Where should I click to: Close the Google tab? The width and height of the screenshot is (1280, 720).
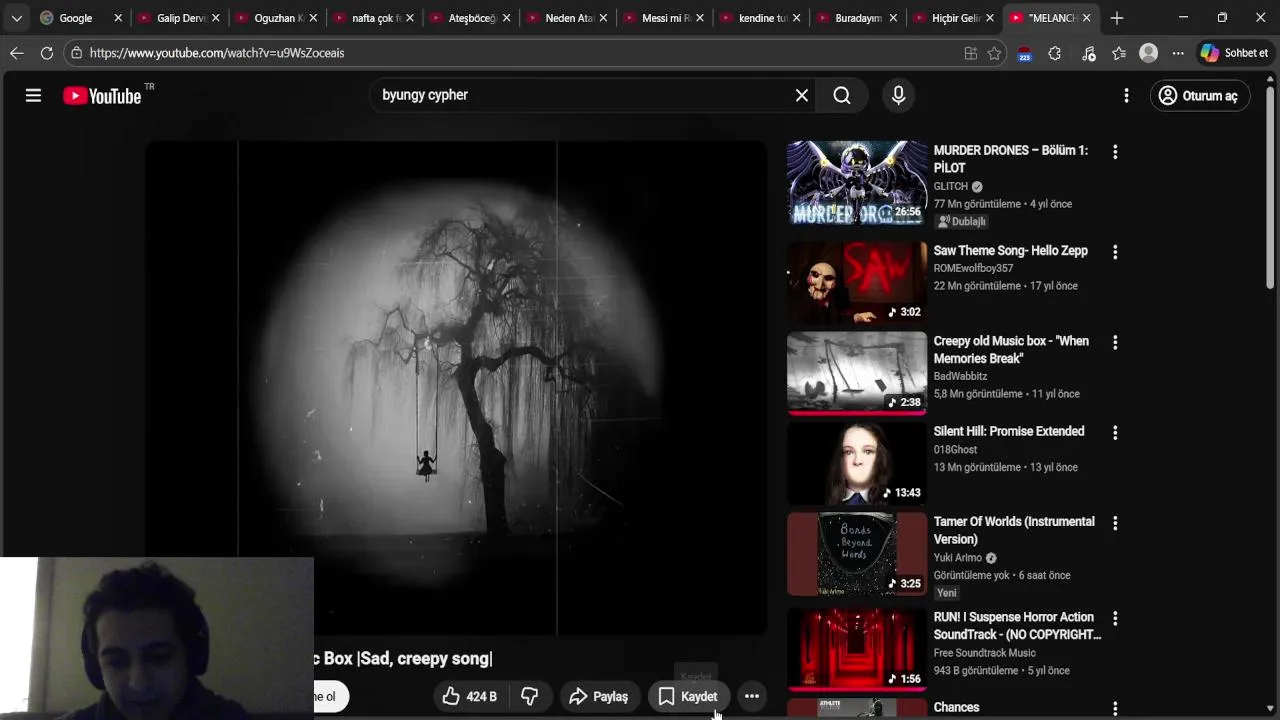pyautogui.click(x=118, y=18)
